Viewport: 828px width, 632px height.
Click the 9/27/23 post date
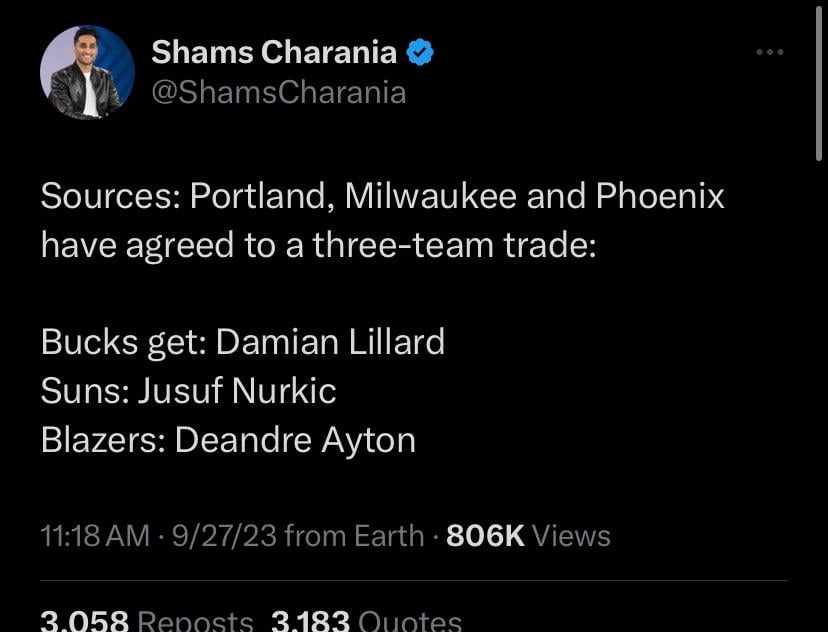point(223,536)
